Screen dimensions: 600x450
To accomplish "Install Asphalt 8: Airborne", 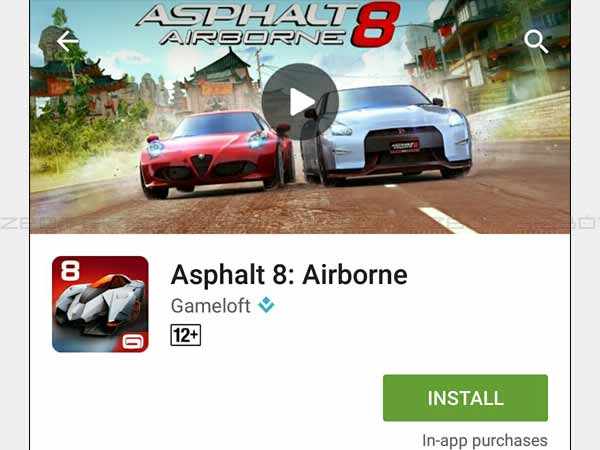I will pyautogui.click(x=465, y=398).
